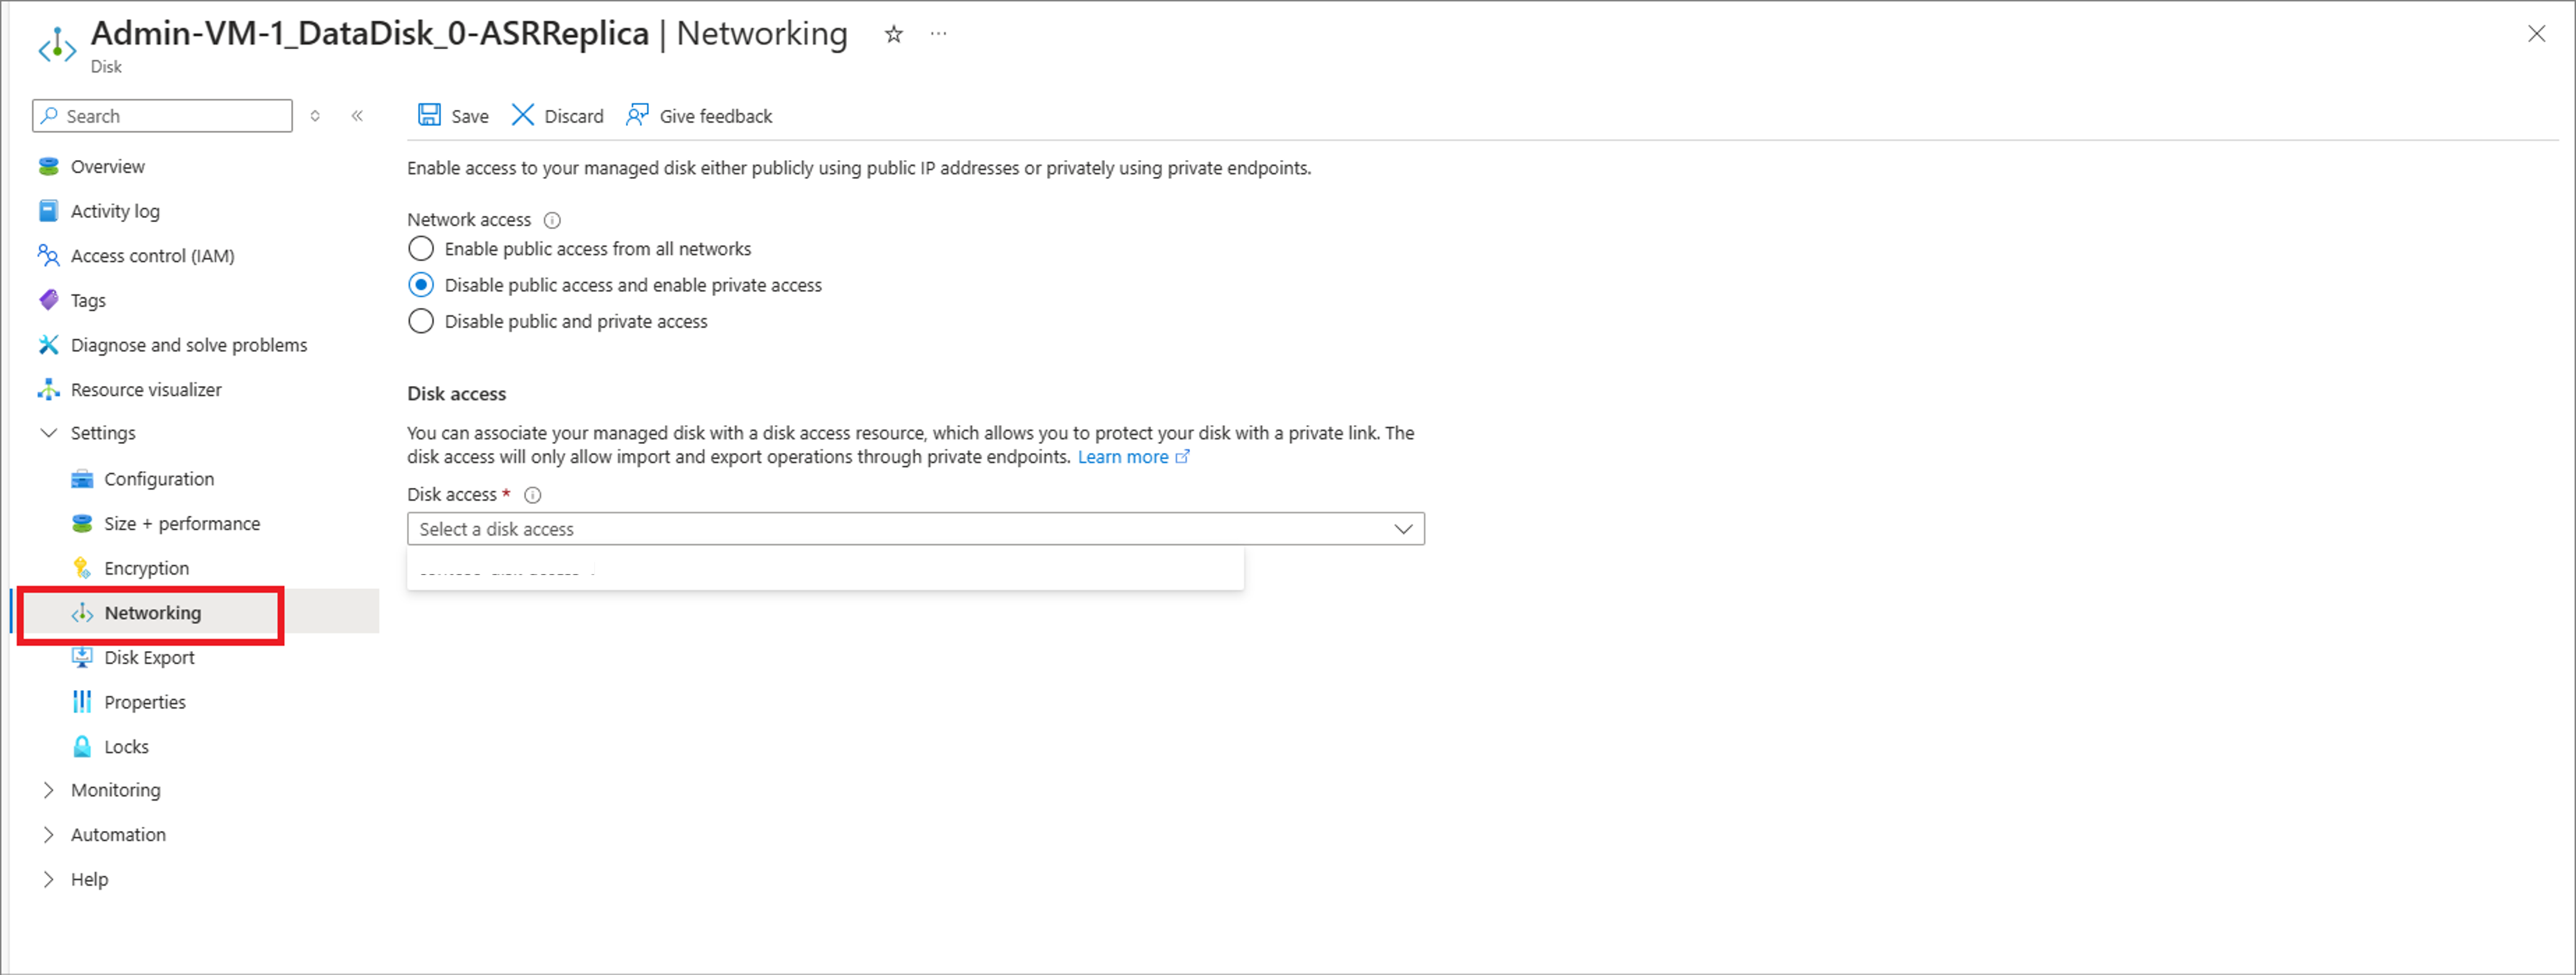Select Disable public access and enable private access
The height and width of the screenshot is (975, 2576).
421,285
